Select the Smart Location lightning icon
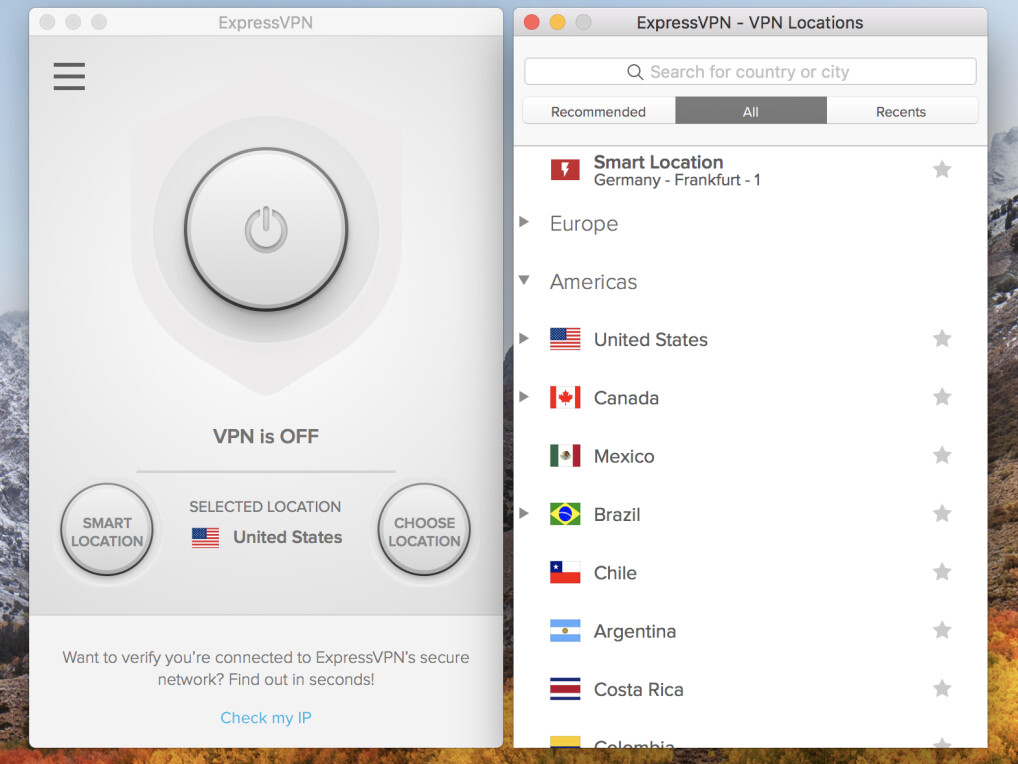1018x764 pixels. [565, 170]
